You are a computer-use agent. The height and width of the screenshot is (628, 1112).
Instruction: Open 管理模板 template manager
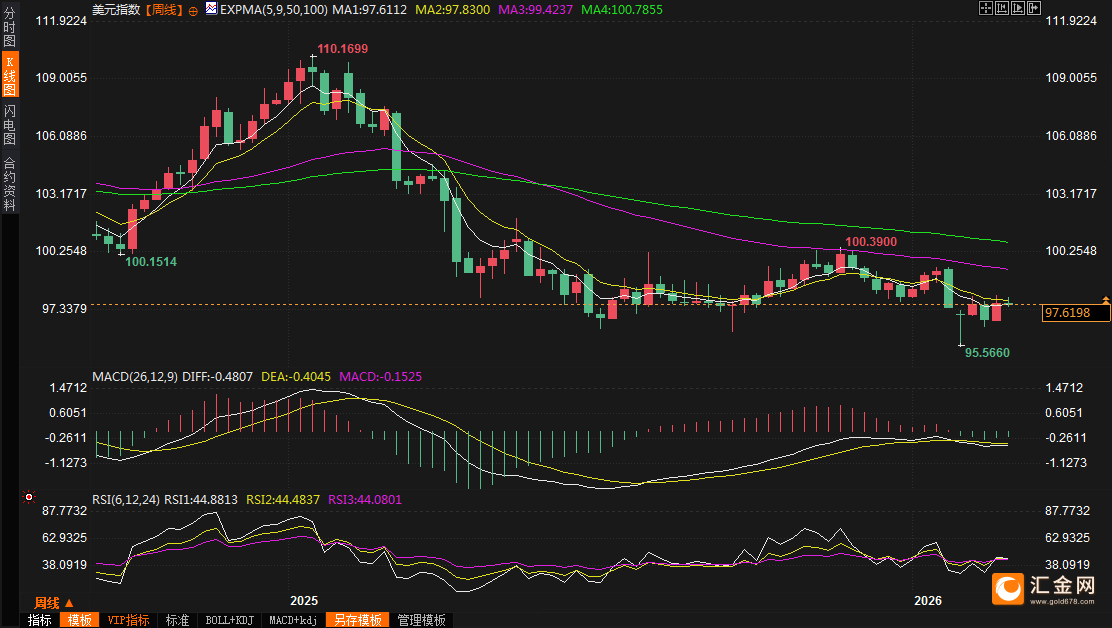(x=421, y=620)
